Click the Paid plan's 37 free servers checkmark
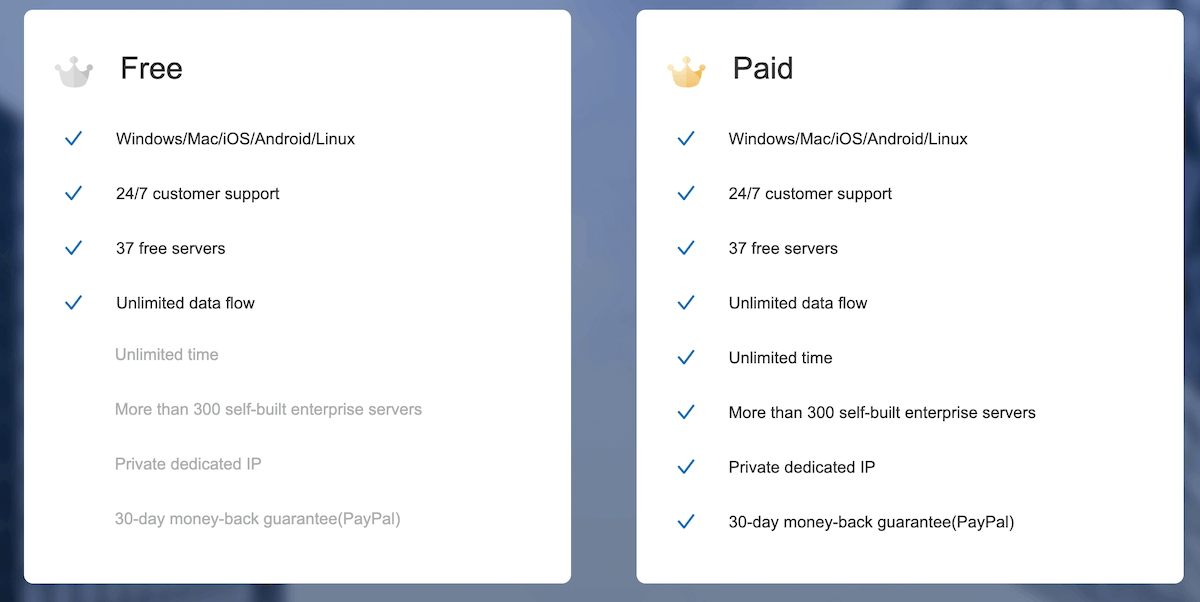 (686, 248)
